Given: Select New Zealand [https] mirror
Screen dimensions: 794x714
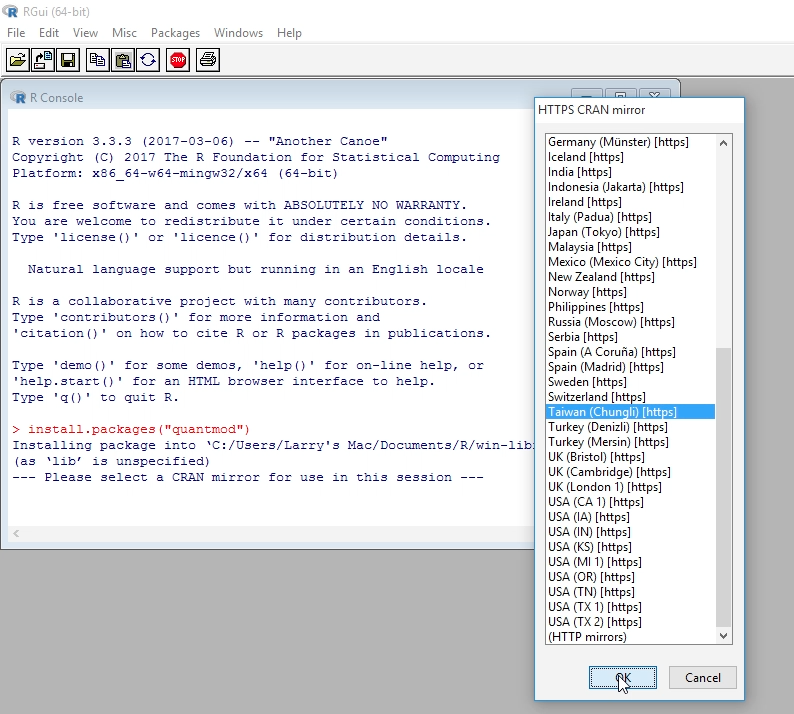Looking at the screenshot, I should tap(630, 277).
